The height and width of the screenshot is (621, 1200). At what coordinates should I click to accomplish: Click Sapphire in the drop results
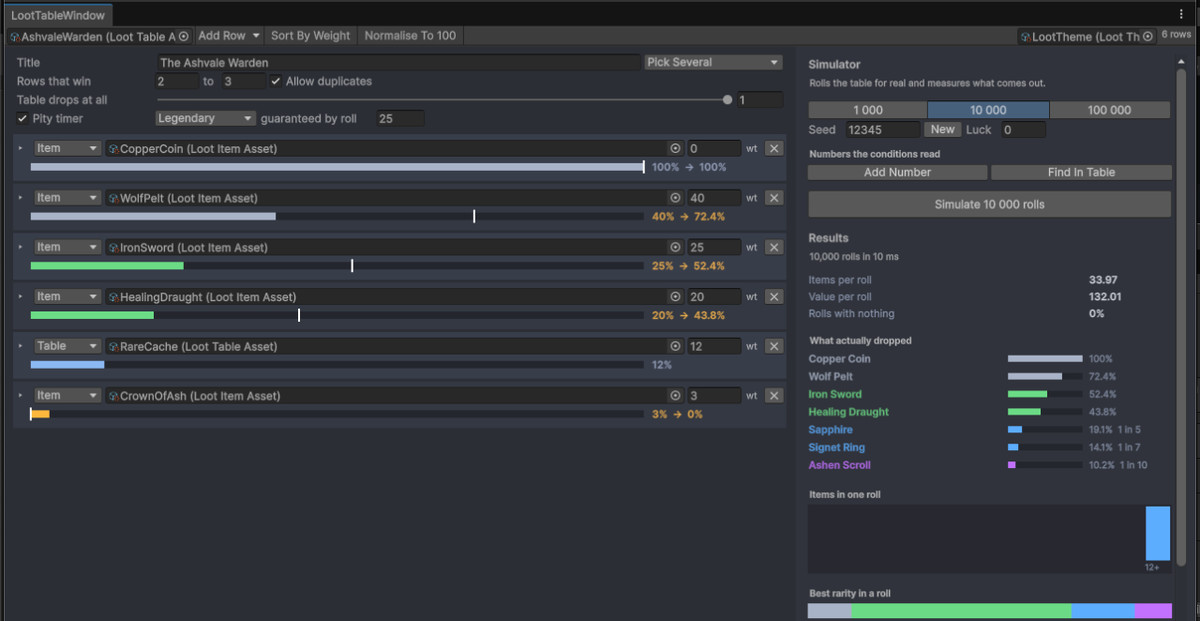(831, 430)
